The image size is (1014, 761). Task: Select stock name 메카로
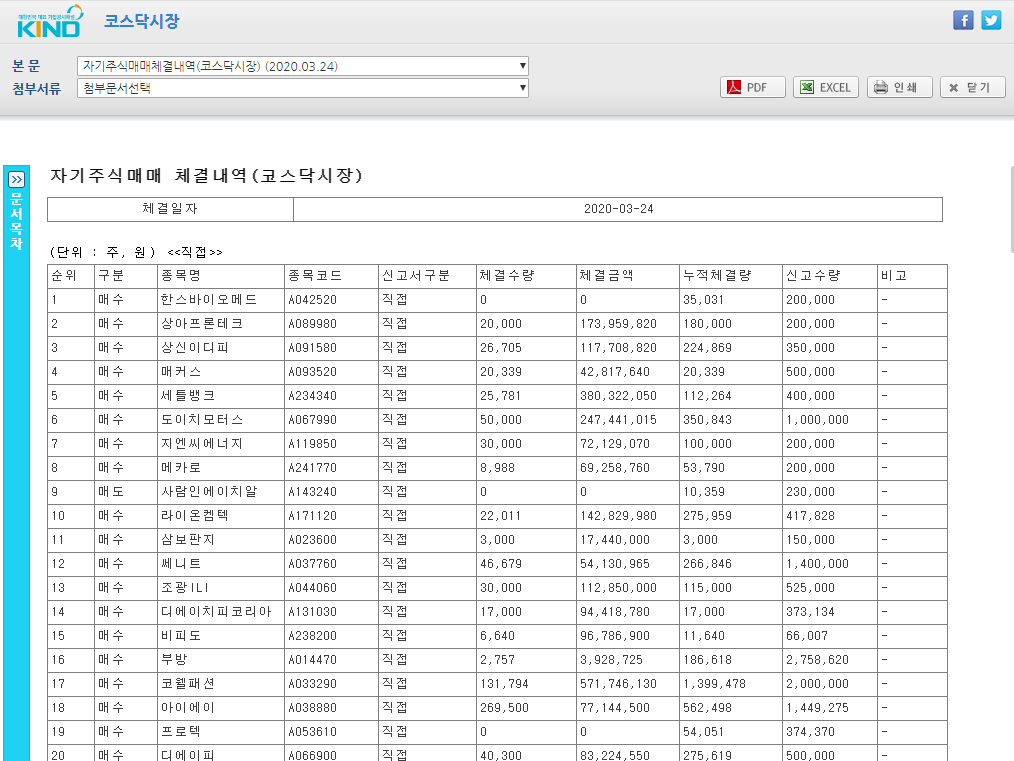pos(181,467)
